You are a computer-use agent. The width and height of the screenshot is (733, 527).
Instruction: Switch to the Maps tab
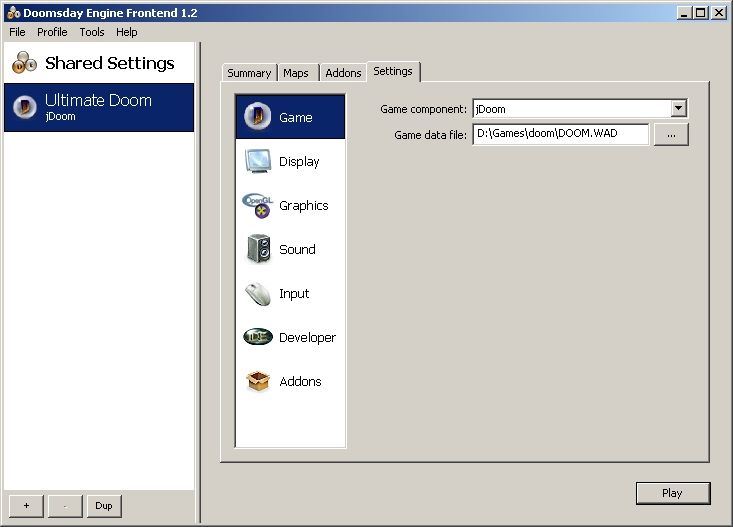[x=296, y=73]
